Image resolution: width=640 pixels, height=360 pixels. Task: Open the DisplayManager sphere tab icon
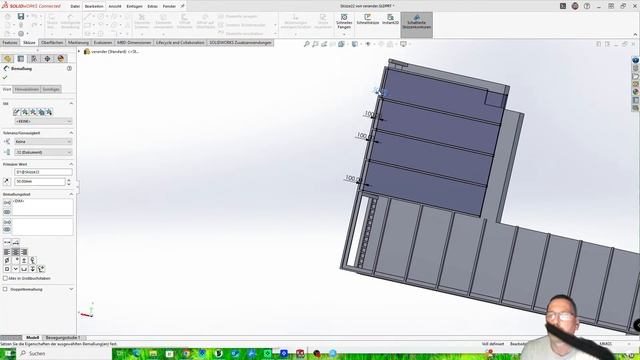(61, 59)
